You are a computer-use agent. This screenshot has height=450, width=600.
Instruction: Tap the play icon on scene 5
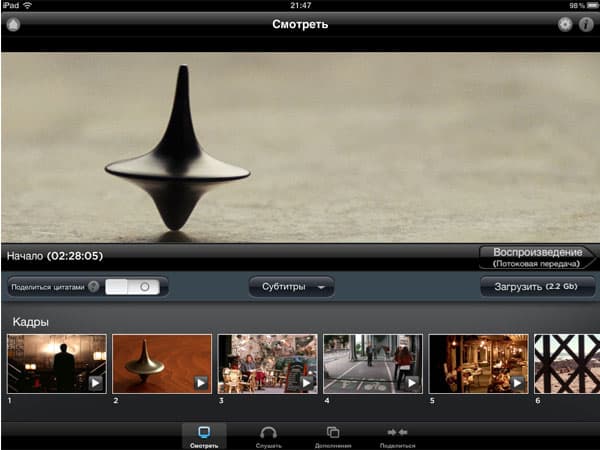517,383
